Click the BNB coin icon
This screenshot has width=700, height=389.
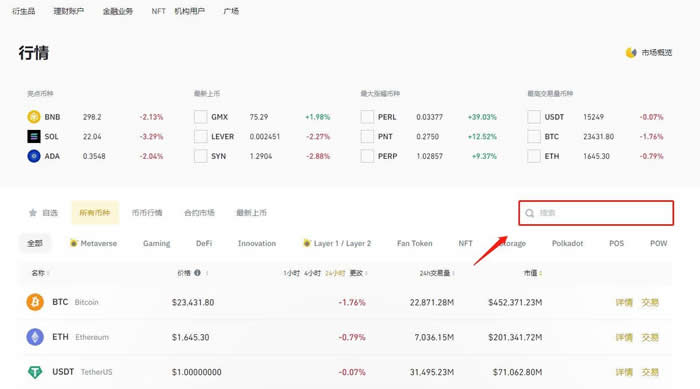(33, 117)
